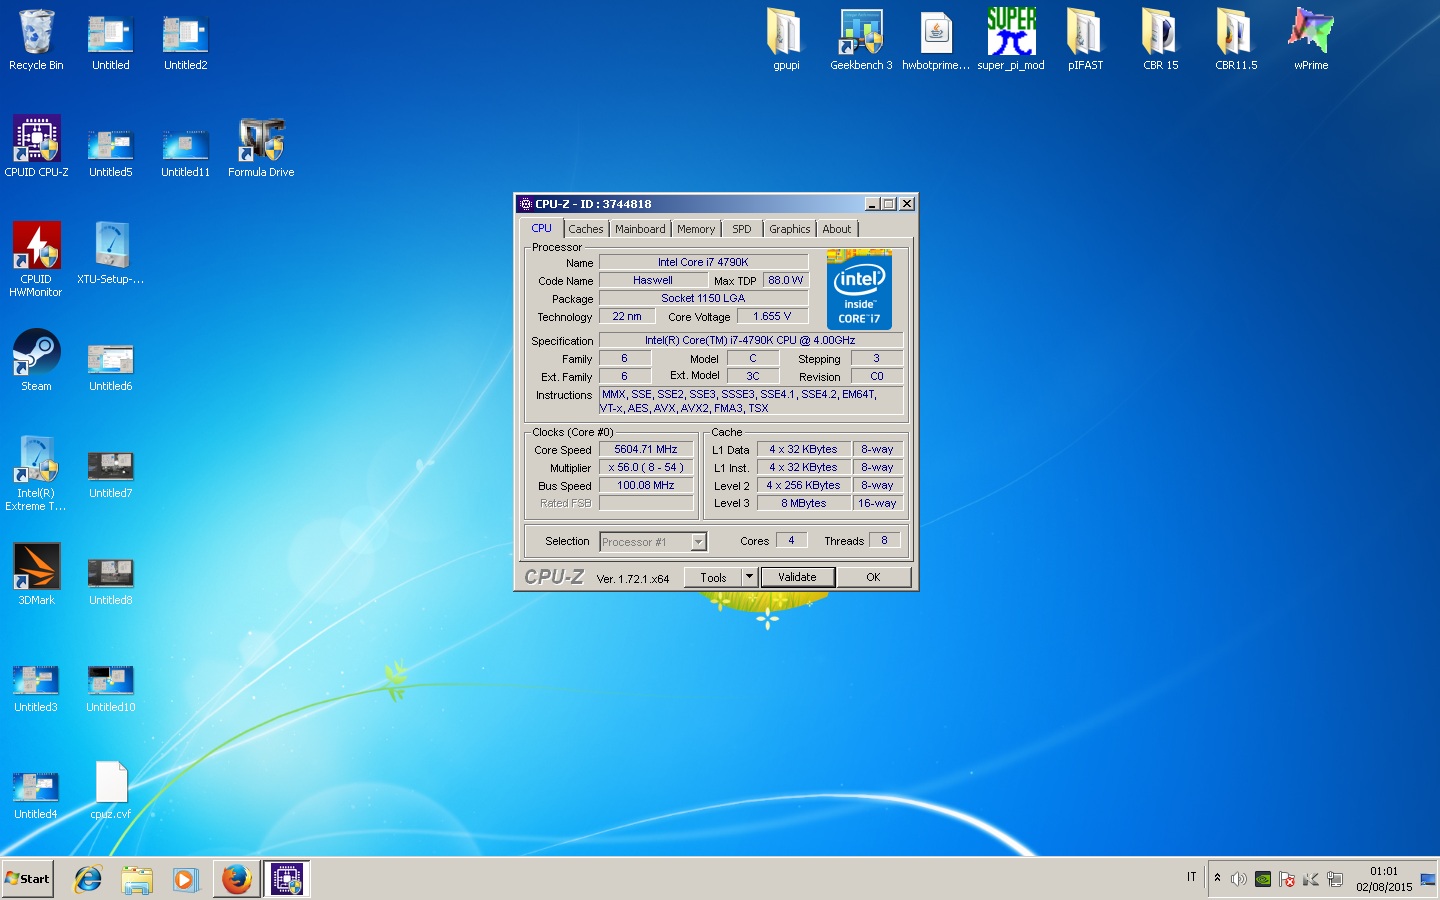Open Intel(R) Extreme Tuning shortcut
Image resolution: width=1440 pixels, height=900 pixels.
[x=36, y=473]
